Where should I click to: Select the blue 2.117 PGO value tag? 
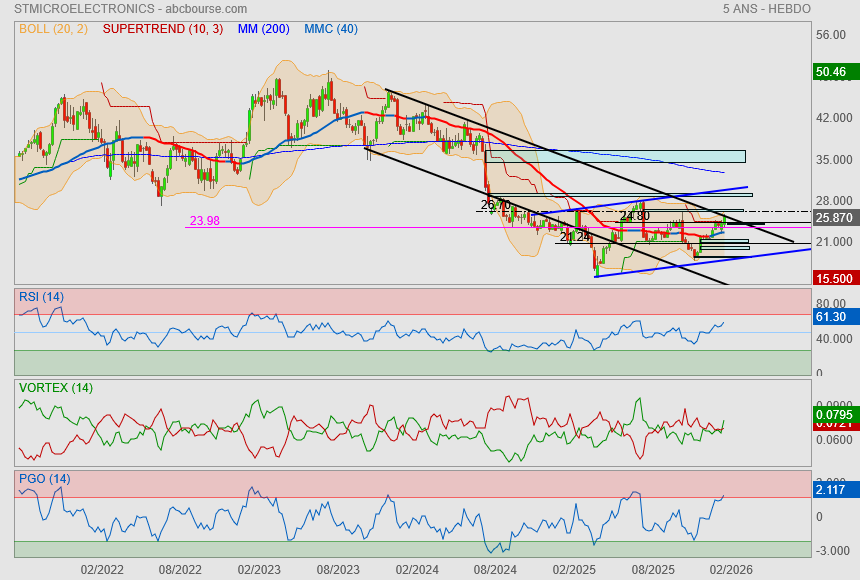coord(831,491)
